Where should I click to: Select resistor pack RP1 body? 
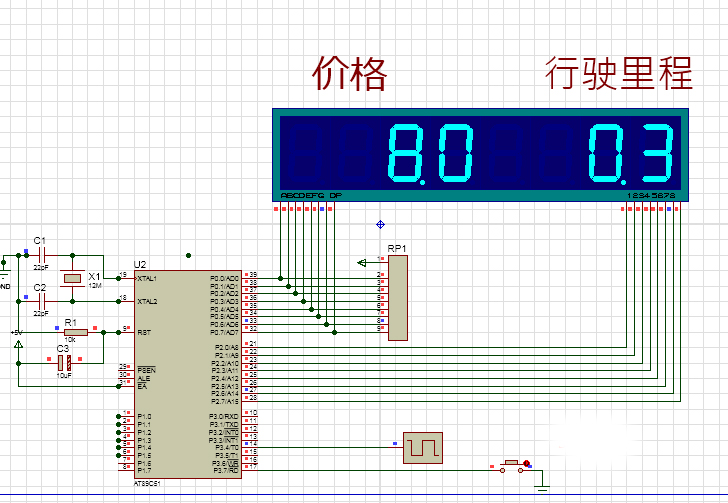point(398,298)
